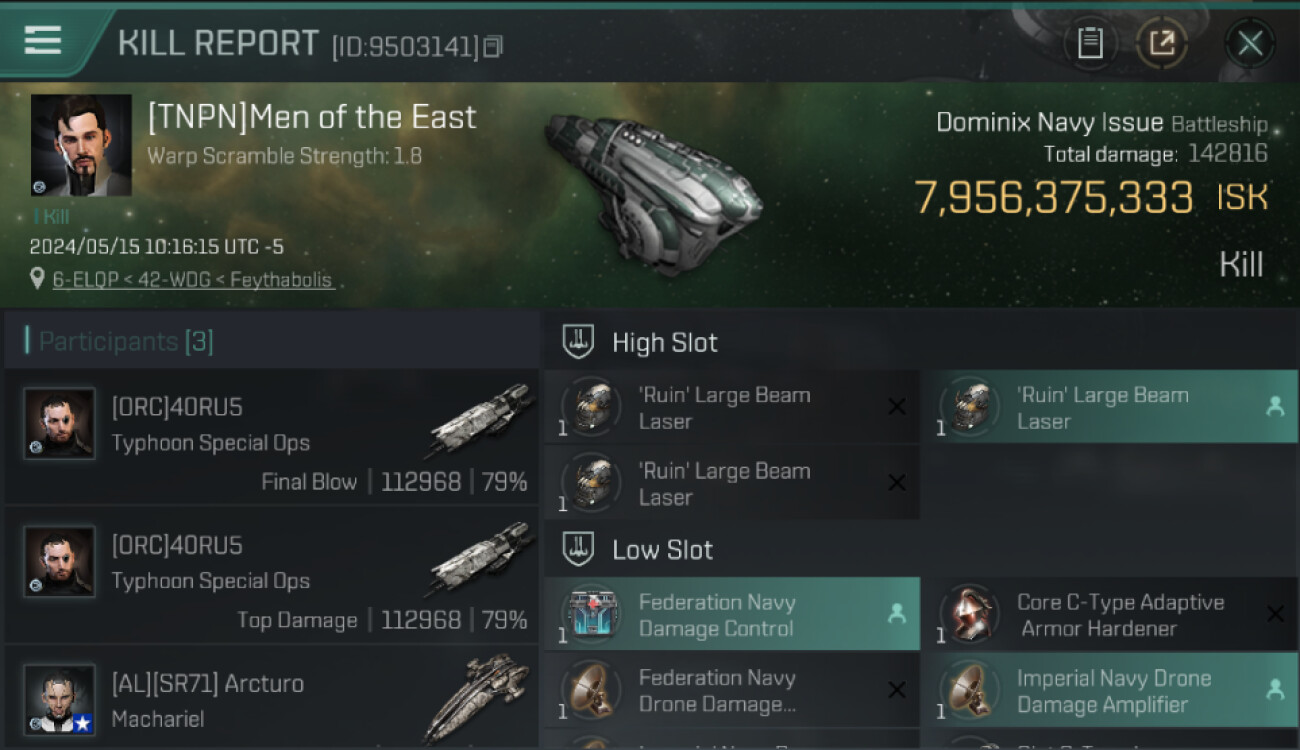Click the highlighted 'Ruin' Large Beam Laser
The width and height of the screenshot is (1300, 750).
pos(1109,407)
